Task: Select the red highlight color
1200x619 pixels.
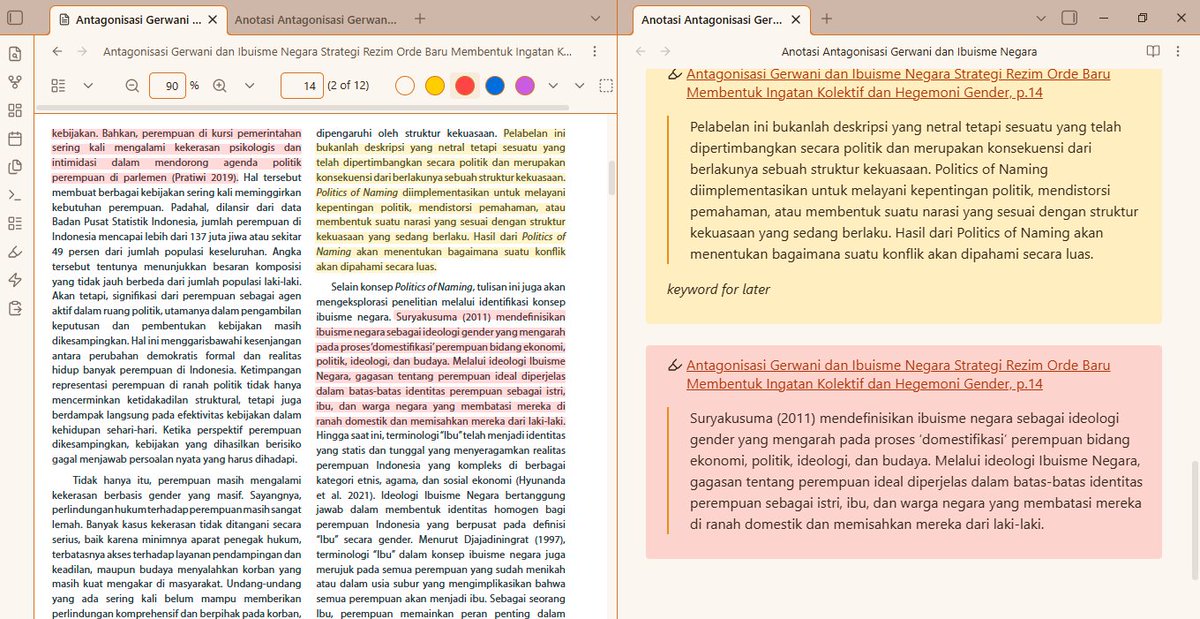Action: (x=464, y=86)
